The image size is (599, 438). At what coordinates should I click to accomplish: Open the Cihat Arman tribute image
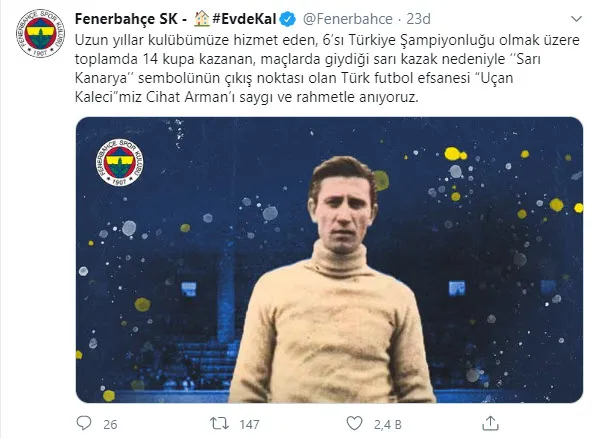pyautogui.click(x=329, y=260)
